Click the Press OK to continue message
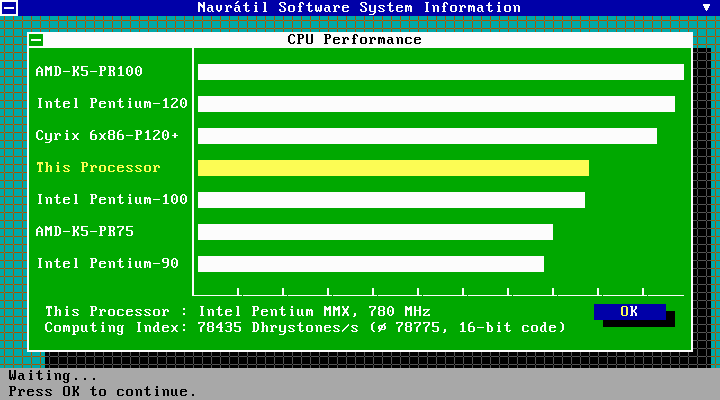 (102, 391)
